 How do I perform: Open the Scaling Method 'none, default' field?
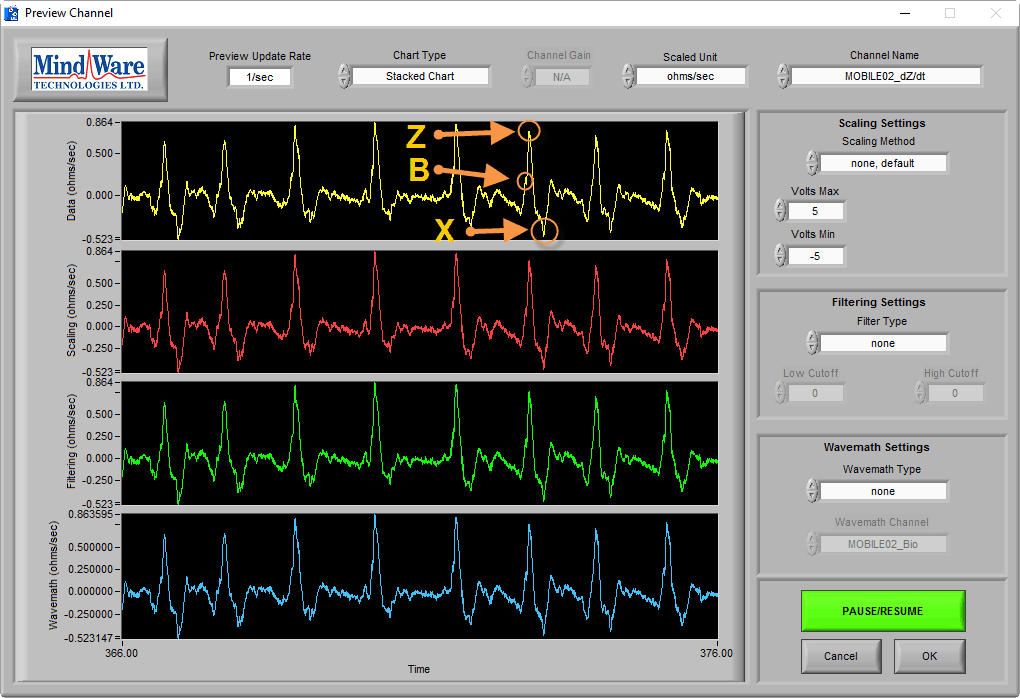pos(883,163)
